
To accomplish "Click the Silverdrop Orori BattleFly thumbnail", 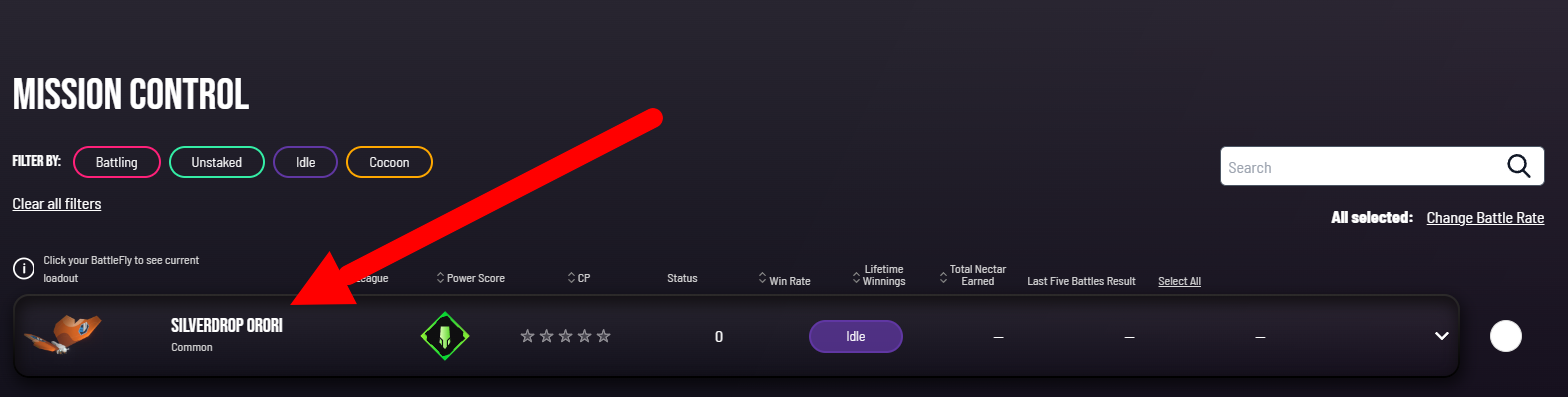I will pyautogui.click(x=63, y=335).
